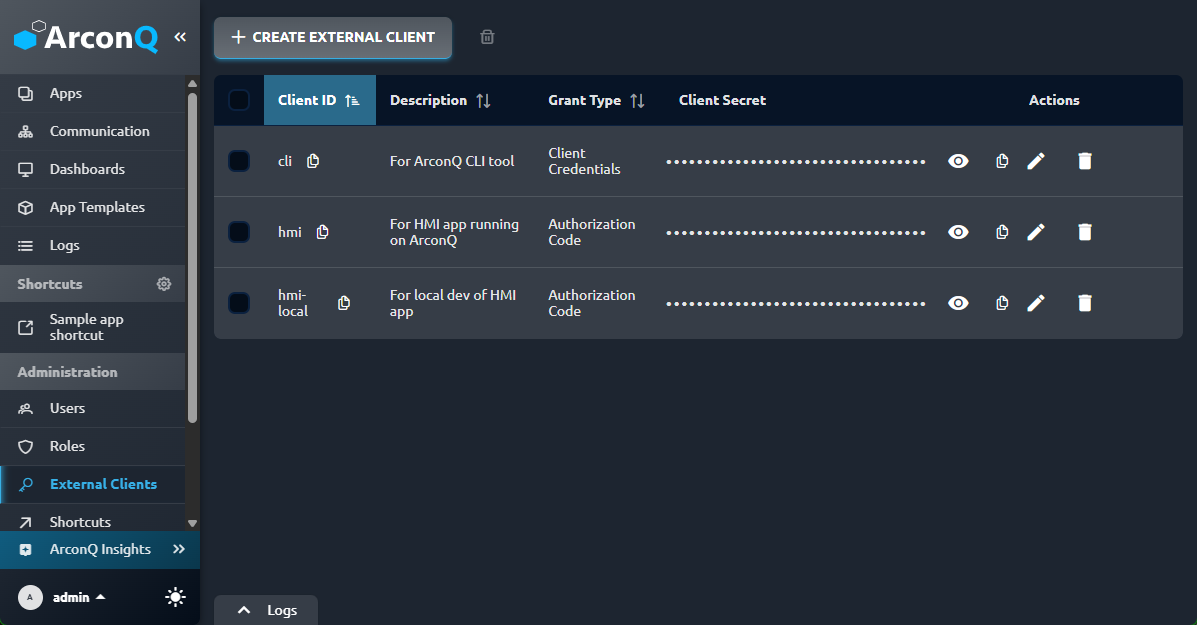Launch the Sample app shortcut

pyautogui.click(x=92, y=327)
